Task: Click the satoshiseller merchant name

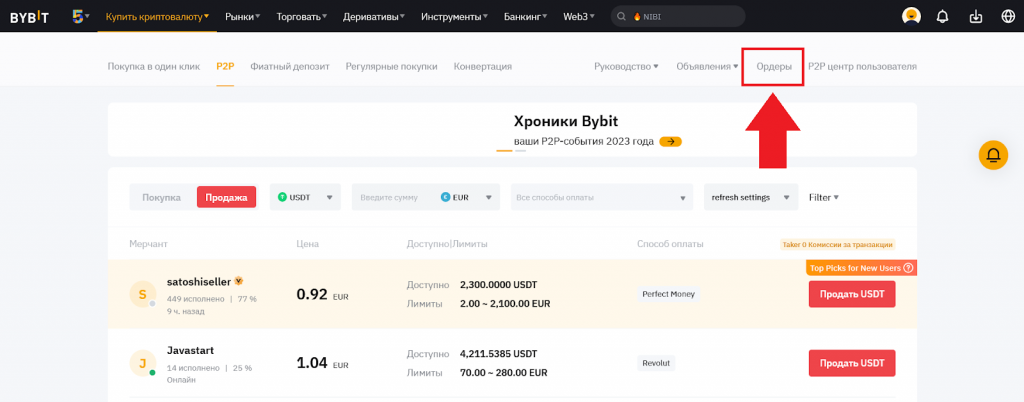Action: (x=199, y=282)
